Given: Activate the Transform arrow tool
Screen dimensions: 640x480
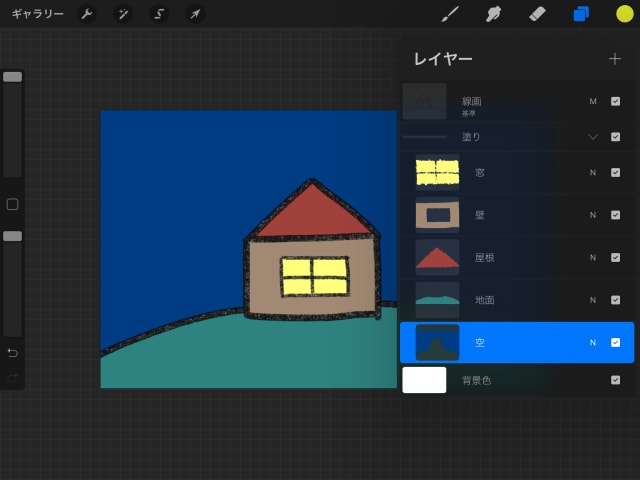Looking at the screenshot, I should (x=195, y=14).
